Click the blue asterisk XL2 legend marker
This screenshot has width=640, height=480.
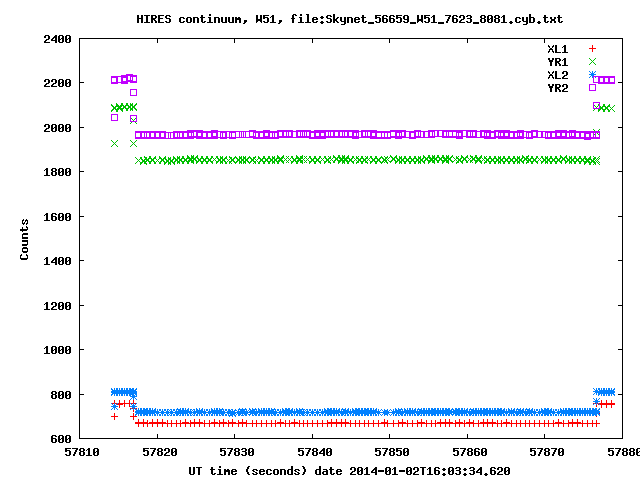[592, 74]
